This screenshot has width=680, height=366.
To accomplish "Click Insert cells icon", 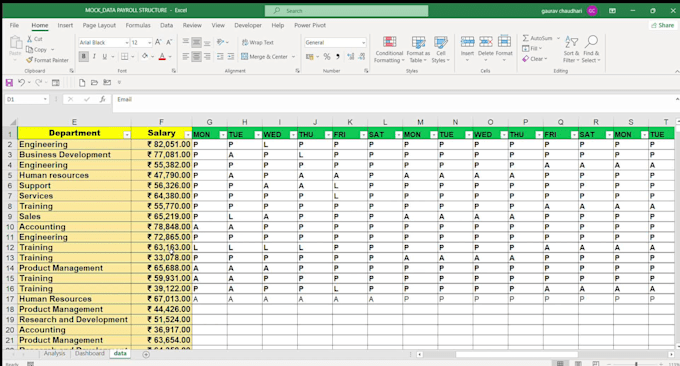I will pos(467,42).
